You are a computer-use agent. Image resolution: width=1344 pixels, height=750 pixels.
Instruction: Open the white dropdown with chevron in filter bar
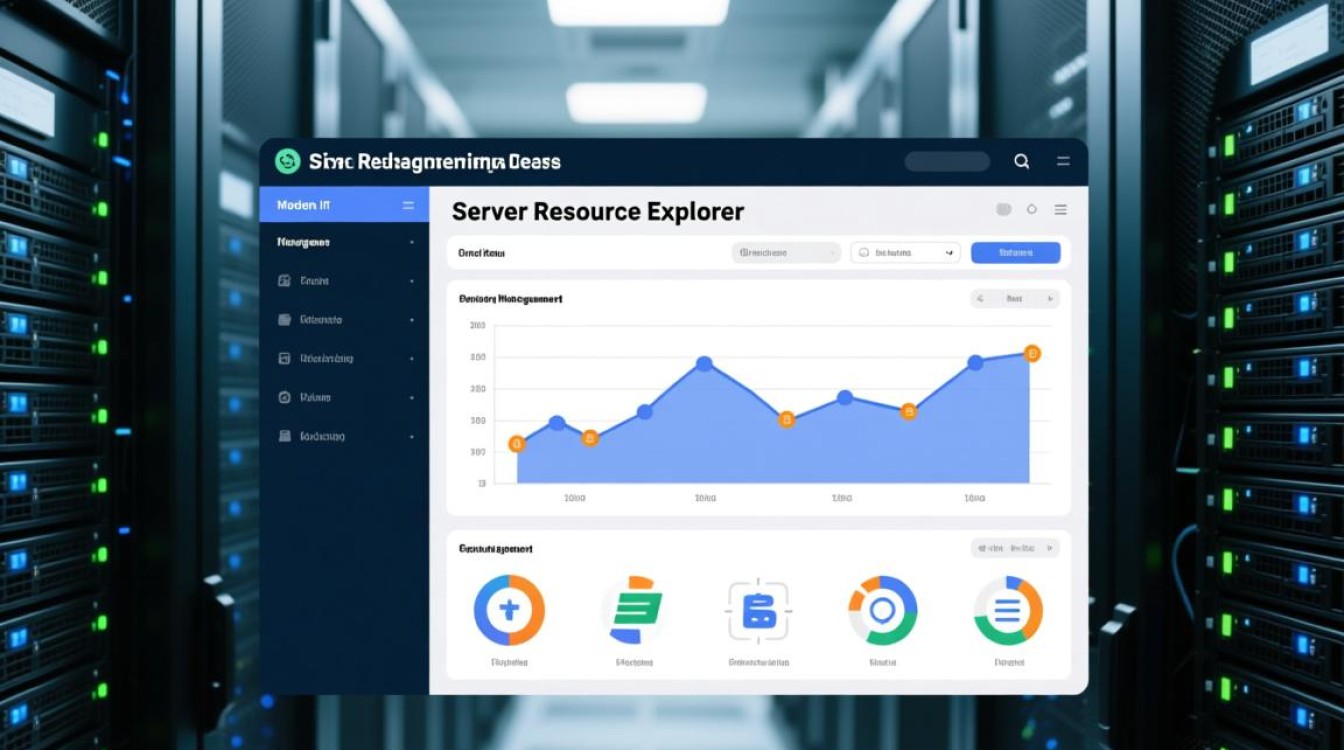(905, 253)
